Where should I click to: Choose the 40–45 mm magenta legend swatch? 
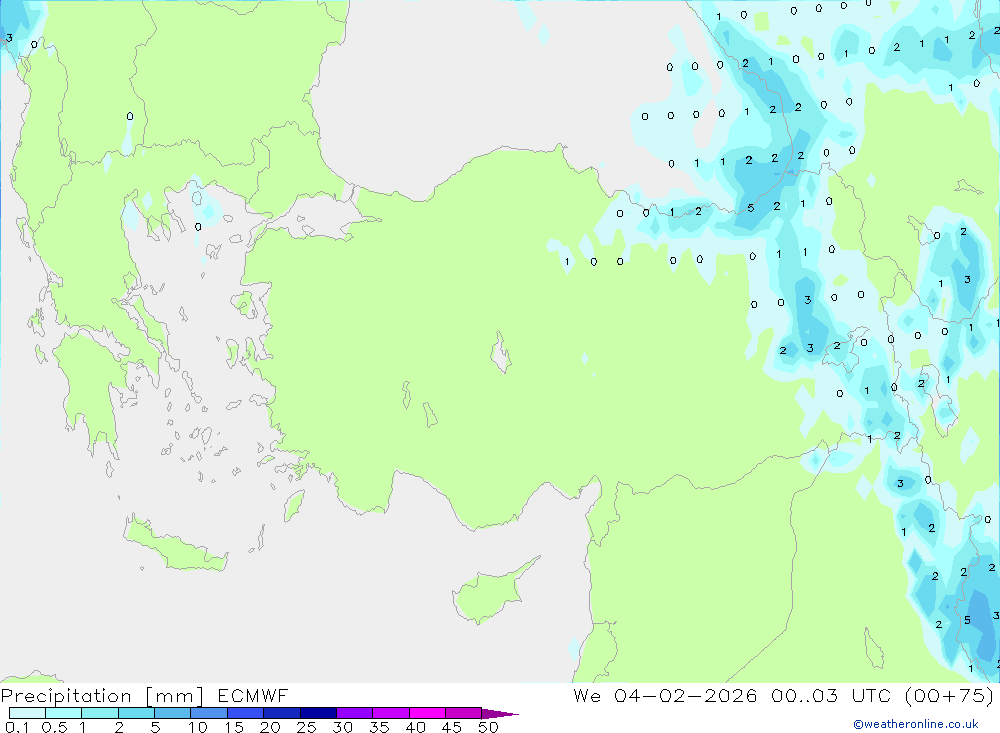427,713
